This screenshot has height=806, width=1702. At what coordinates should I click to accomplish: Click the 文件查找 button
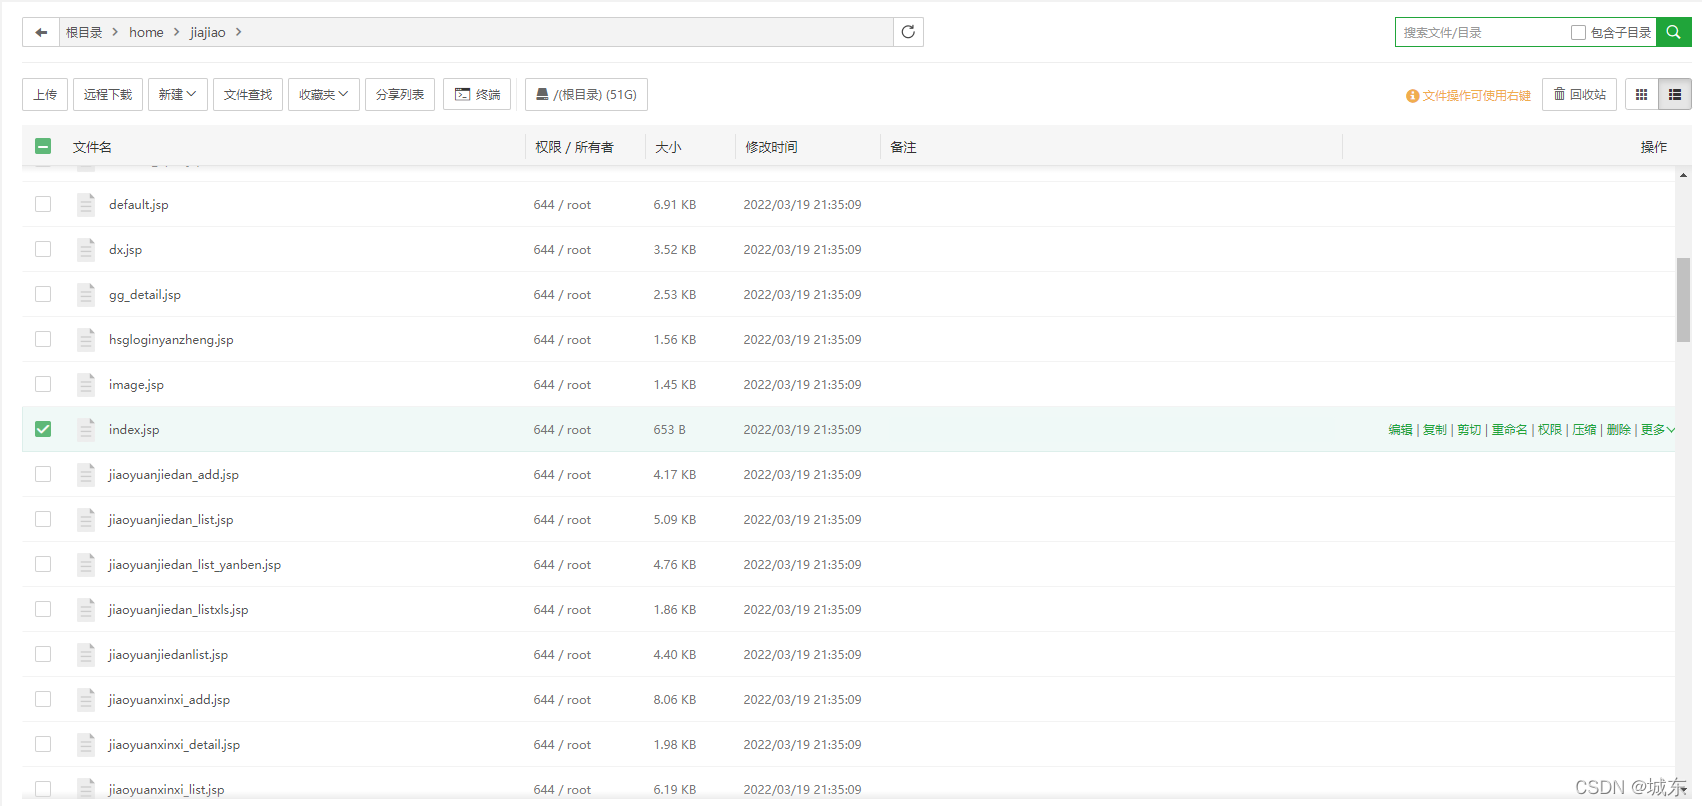tap(248, 94)
